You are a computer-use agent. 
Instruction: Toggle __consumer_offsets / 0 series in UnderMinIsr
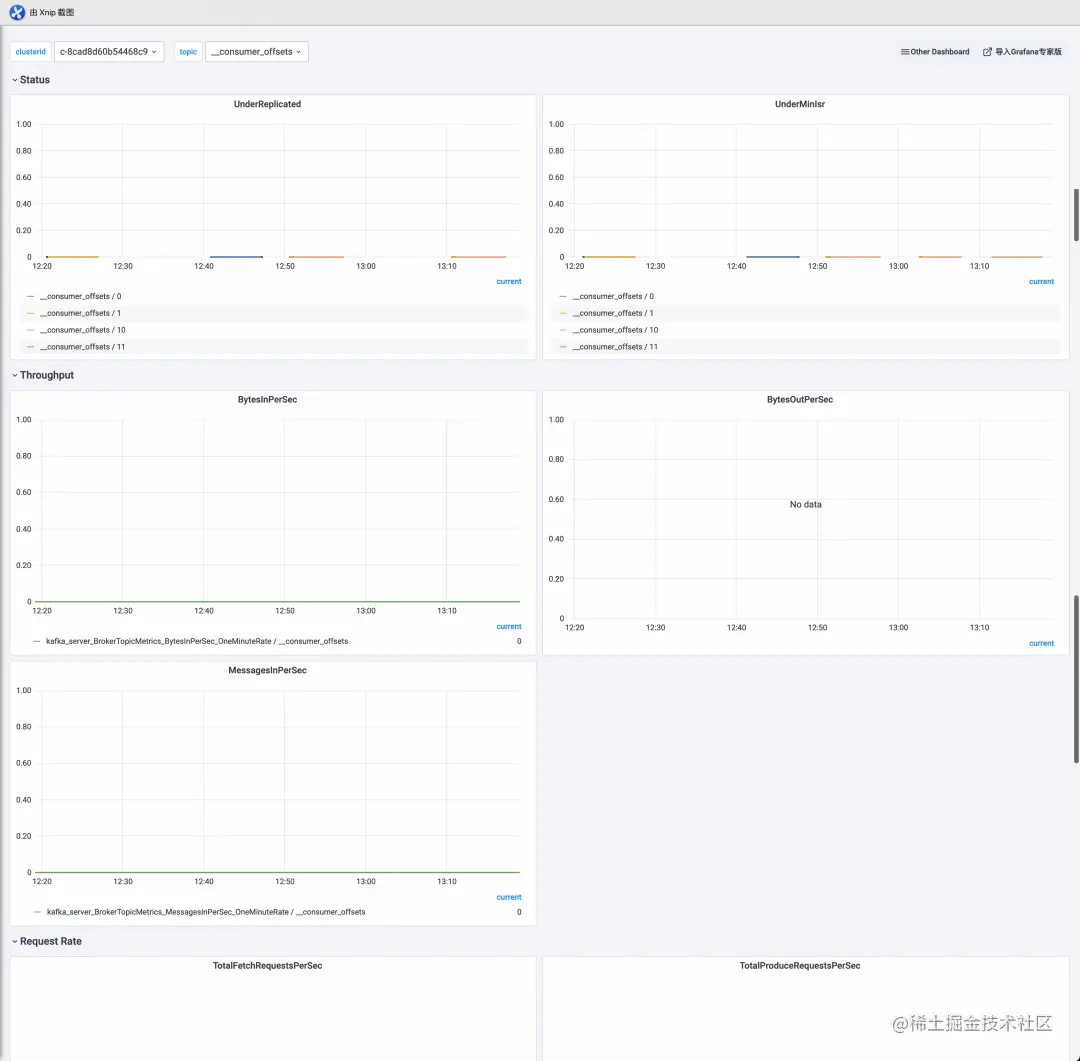click(x=613, y=296)
